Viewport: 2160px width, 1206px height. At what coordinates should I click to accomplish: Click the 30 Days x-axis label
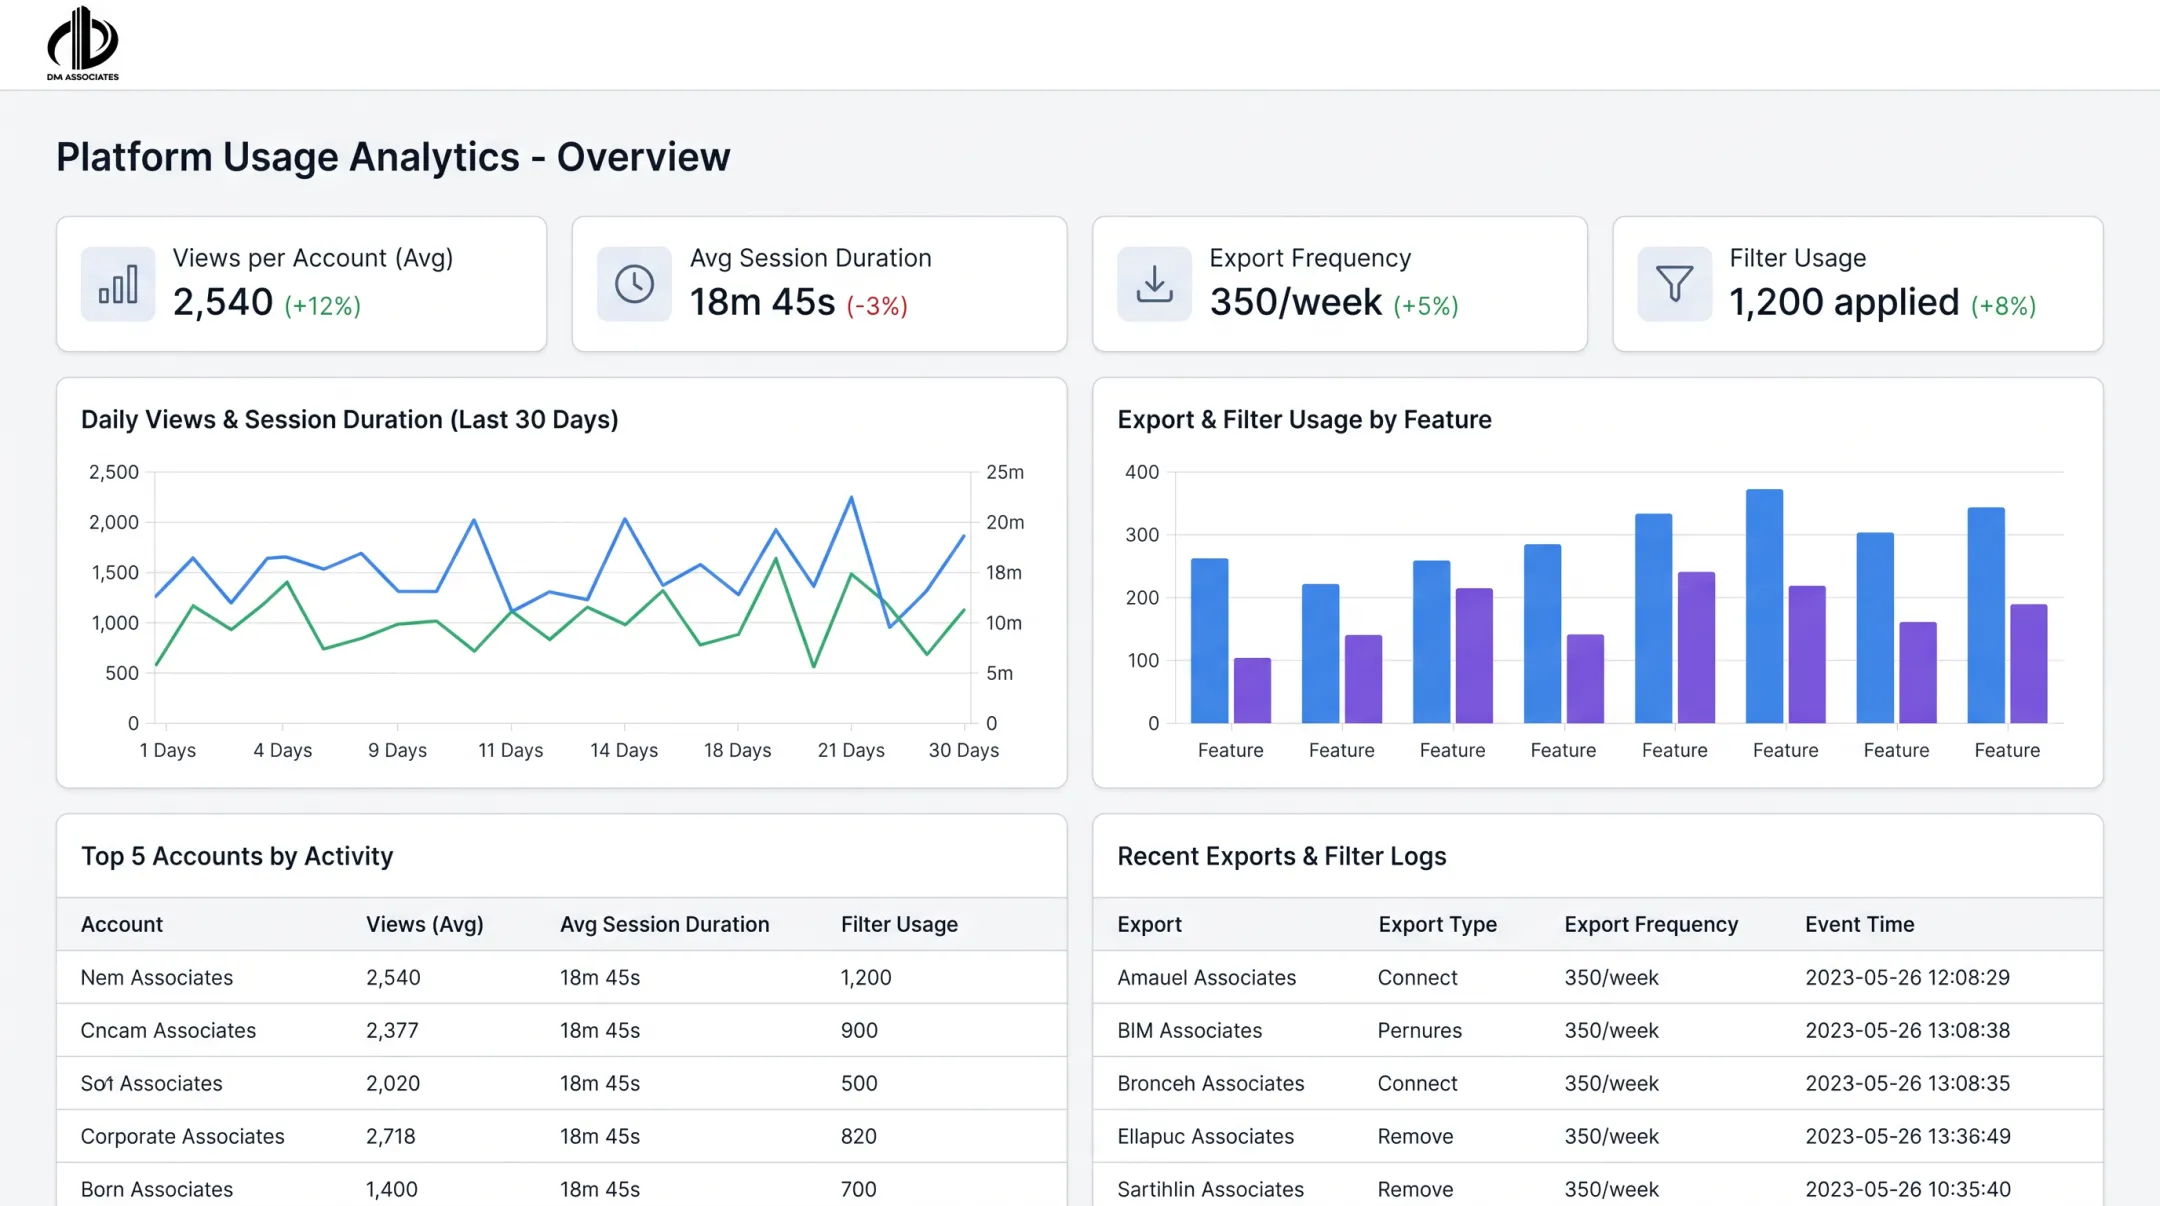(x=963, y=750)
